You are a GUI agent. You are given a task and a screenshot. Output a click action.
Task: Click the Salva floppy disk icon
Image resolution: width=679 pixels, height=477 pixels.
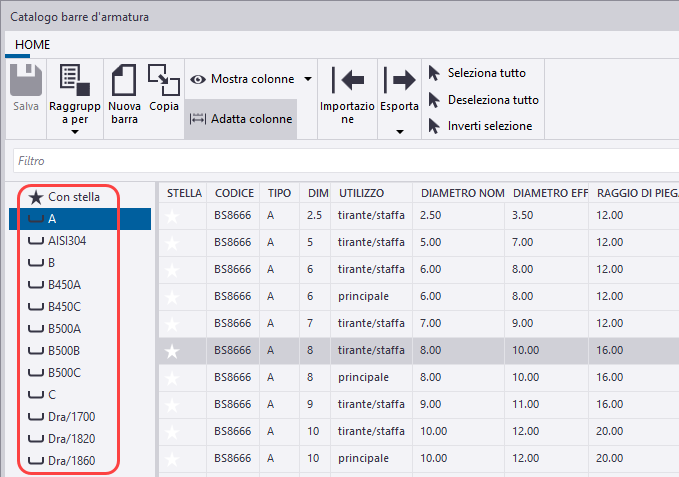click(25, 82)
